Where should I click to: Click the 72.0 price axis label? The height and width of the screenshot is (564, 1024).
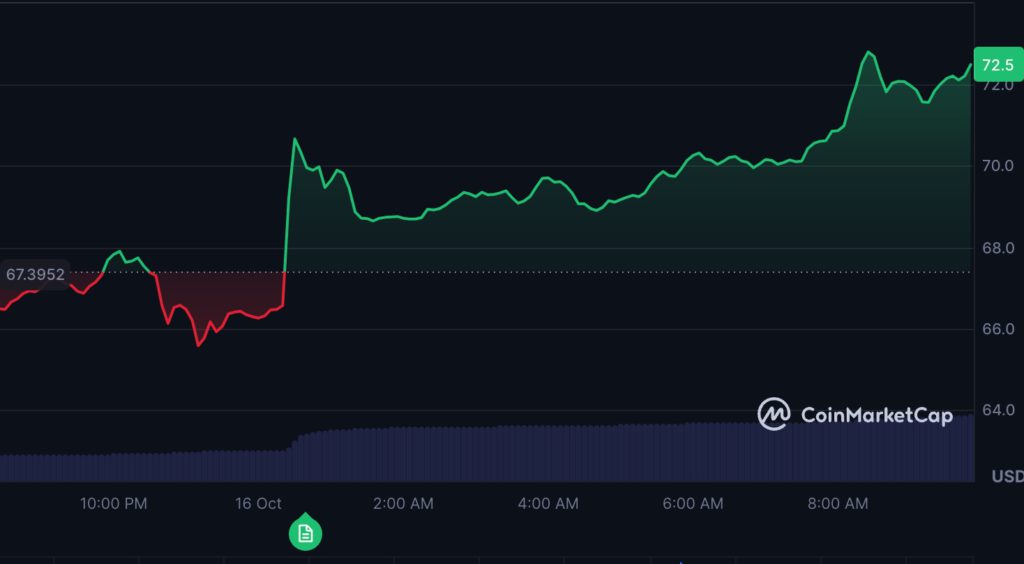pyautogui.click(x=997, y=86)
